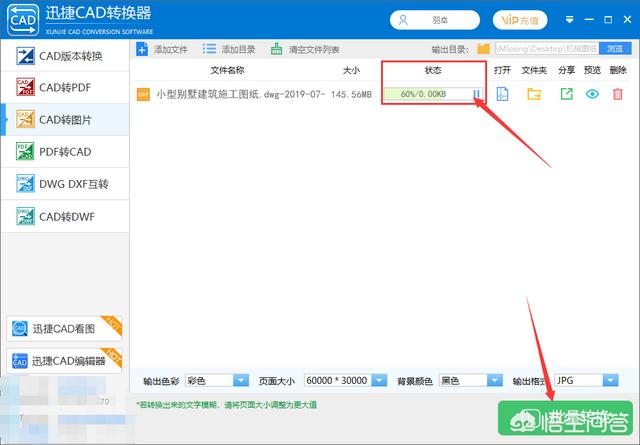This screenshot has height=445, width=640.
Task: Expand the 输出色彩 dropdown
Action: coord(240,381)
